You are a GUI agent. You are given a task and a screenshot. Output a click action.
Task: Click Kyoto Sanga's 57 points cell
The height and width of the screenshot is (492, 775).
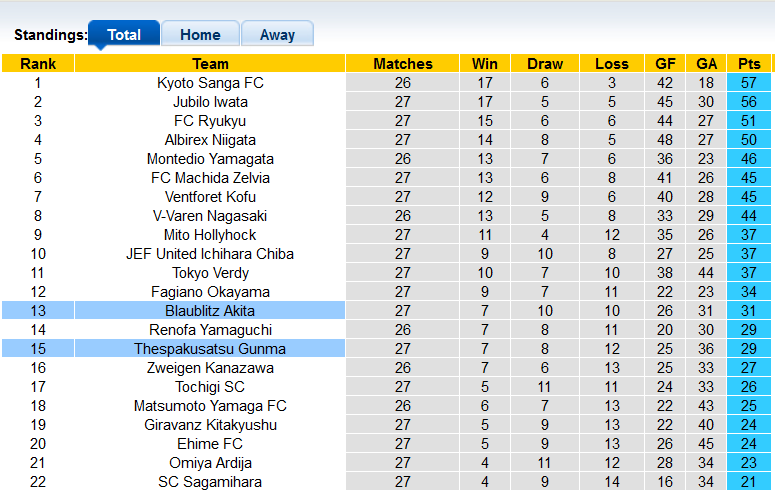pos(747,83)
